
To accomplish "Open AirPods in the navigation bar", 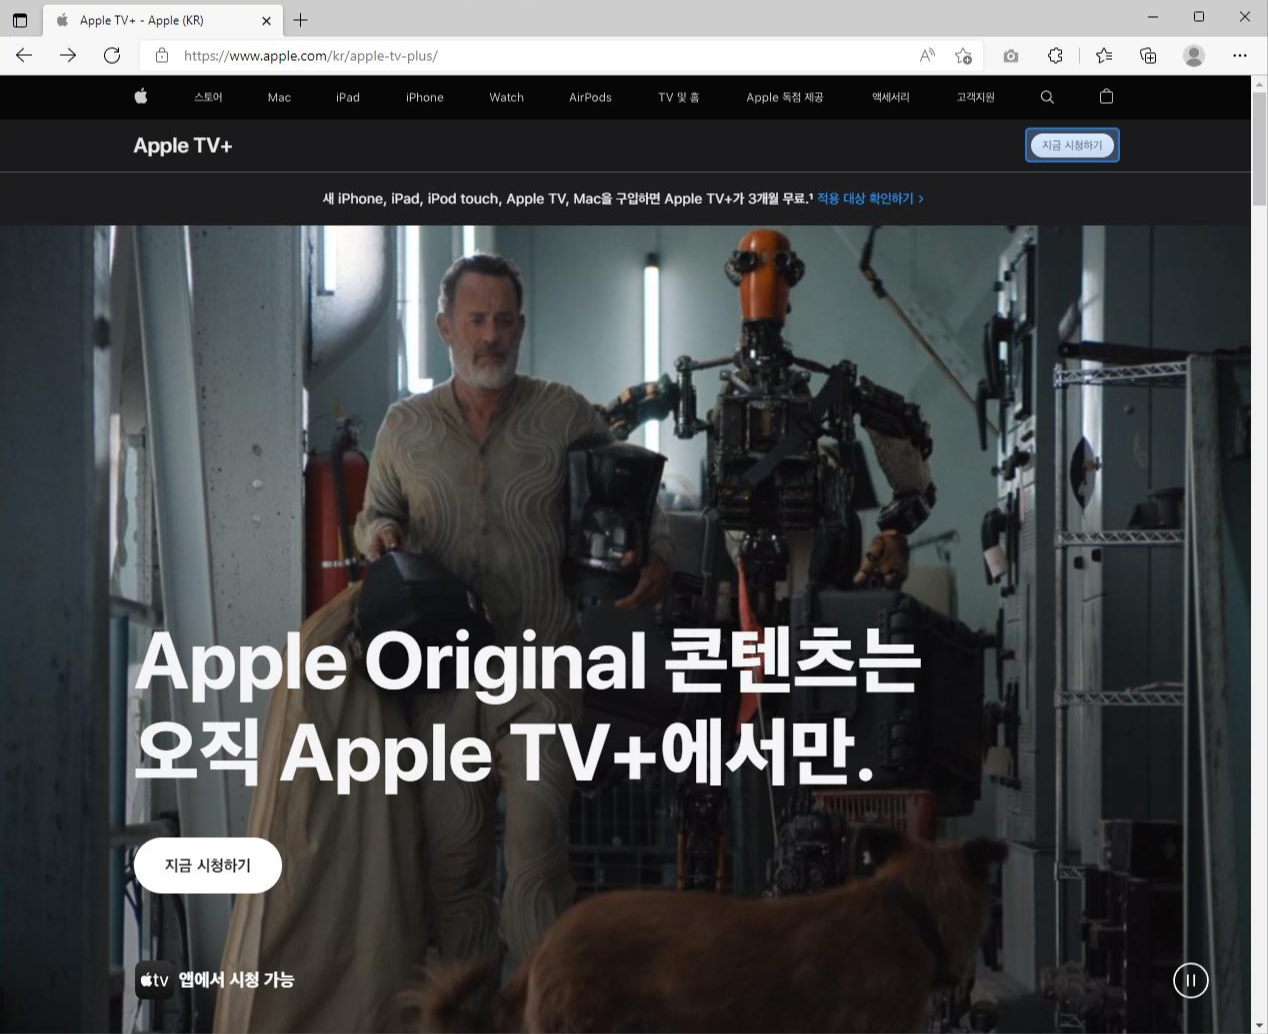I will pyautogui.click(x=590, y=97).
